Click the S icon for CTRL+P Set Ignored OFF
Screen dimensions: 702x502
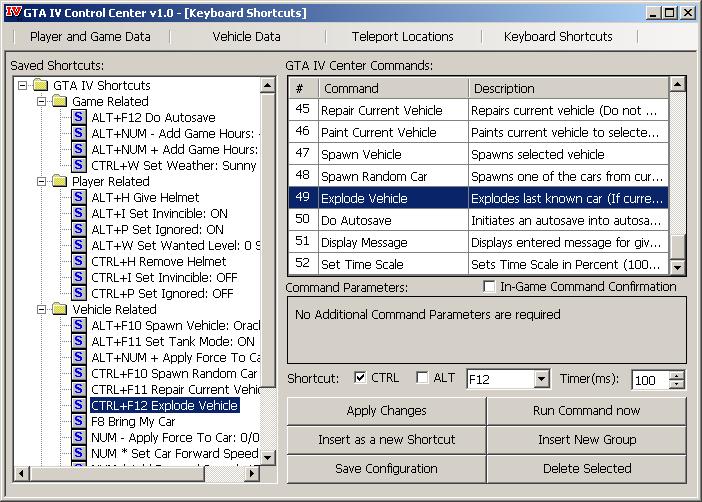[x=79, y=294]
